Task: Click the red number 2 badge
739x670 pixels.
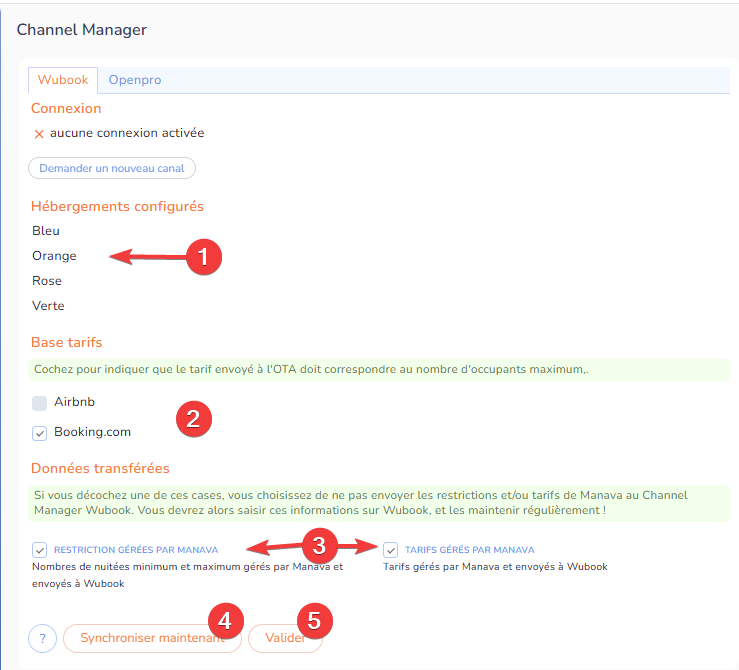Action: [x=193, y=419]
